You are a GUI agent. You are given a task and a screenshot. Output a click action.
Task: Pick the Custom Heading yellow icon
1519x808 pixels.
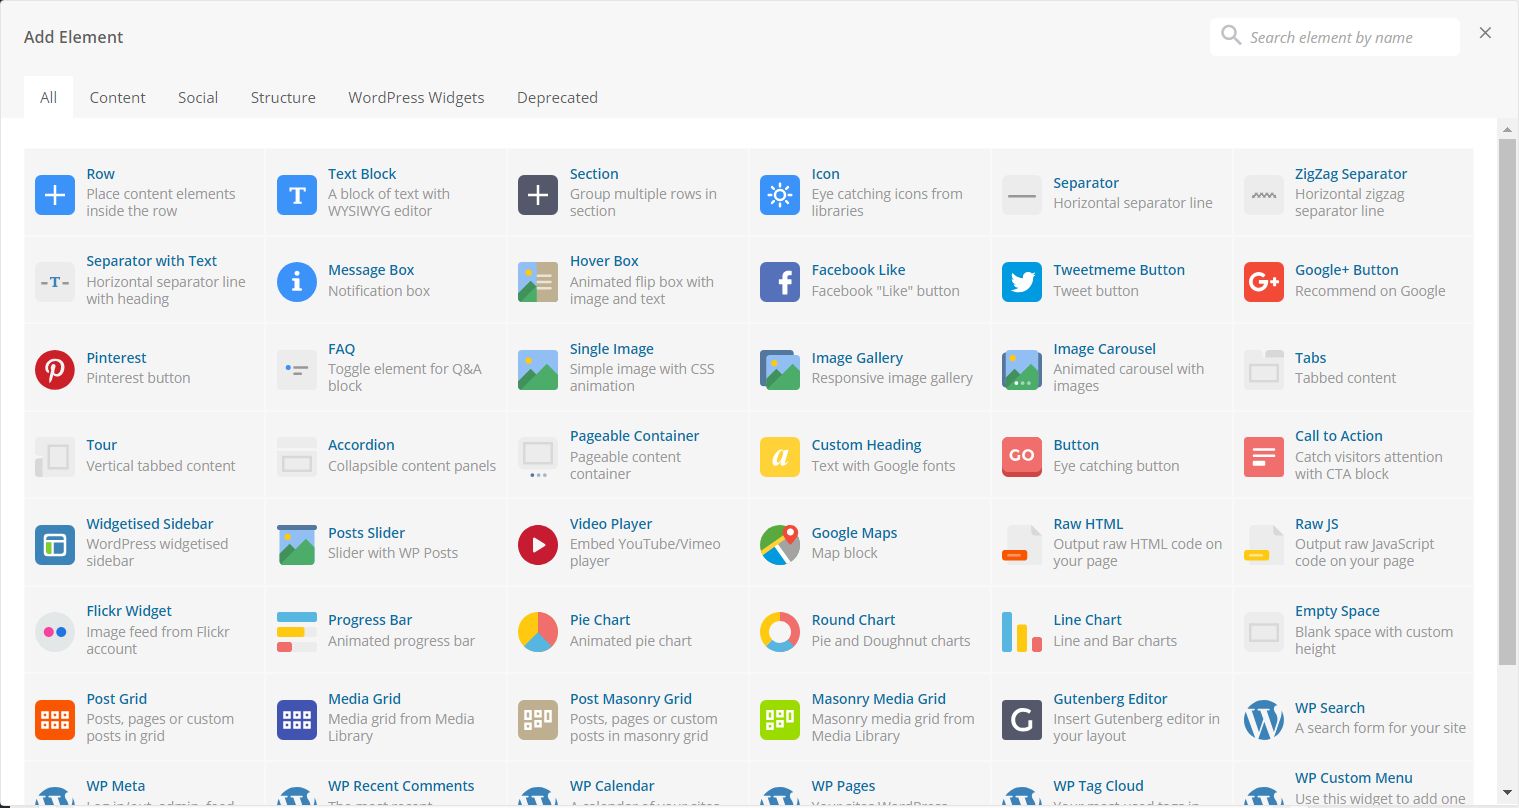(780, 457)
